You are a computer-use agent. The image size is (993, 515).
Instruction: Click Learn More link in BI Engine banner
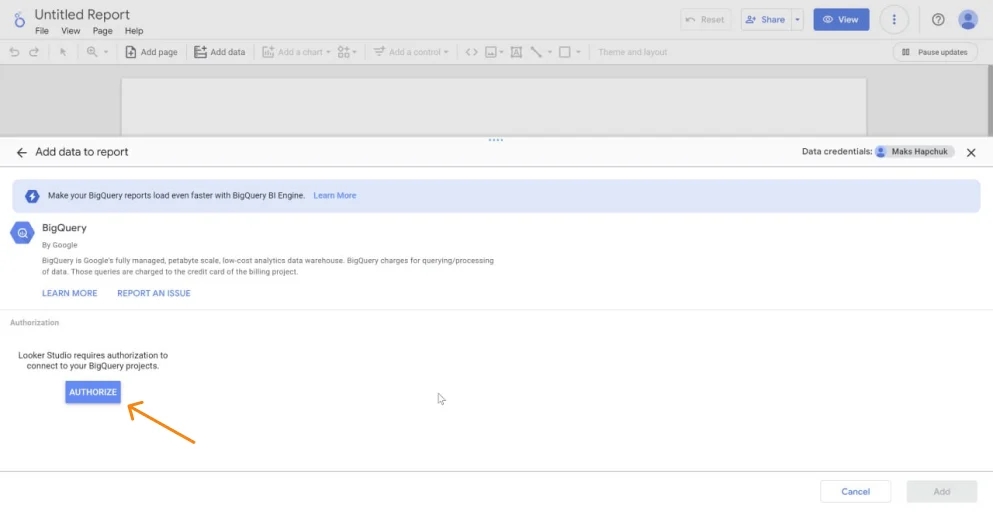pos(334,195)
